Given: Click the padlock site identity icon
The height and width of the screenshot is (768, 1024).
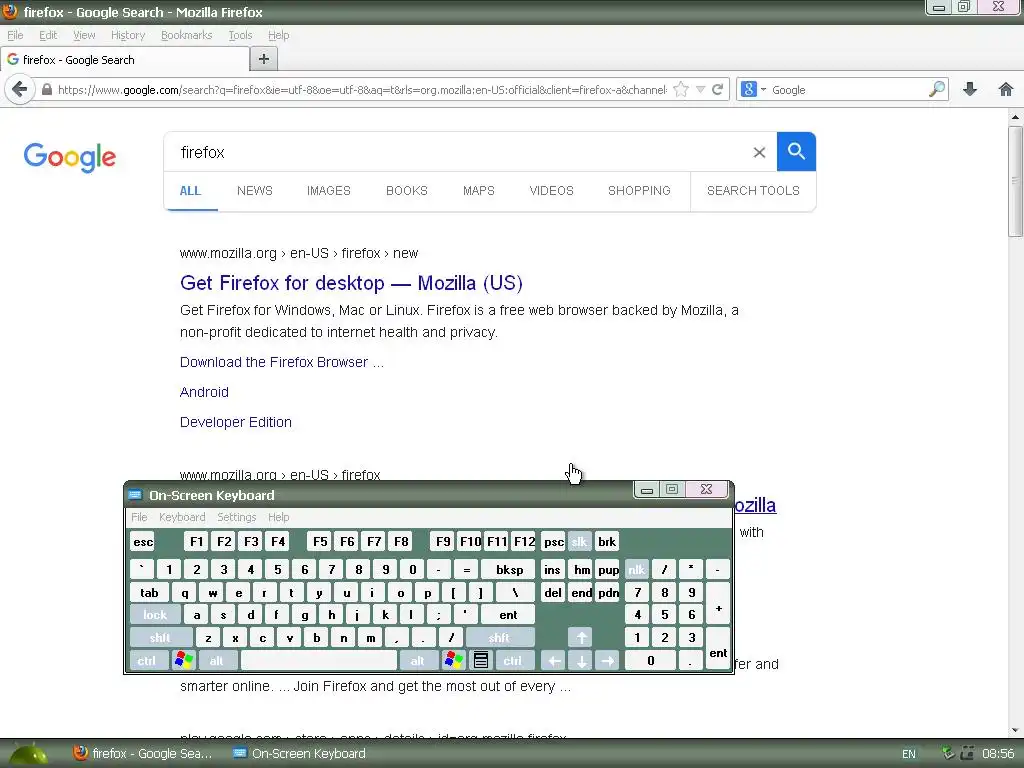Looking at the screenshot, I should (46, 89).
